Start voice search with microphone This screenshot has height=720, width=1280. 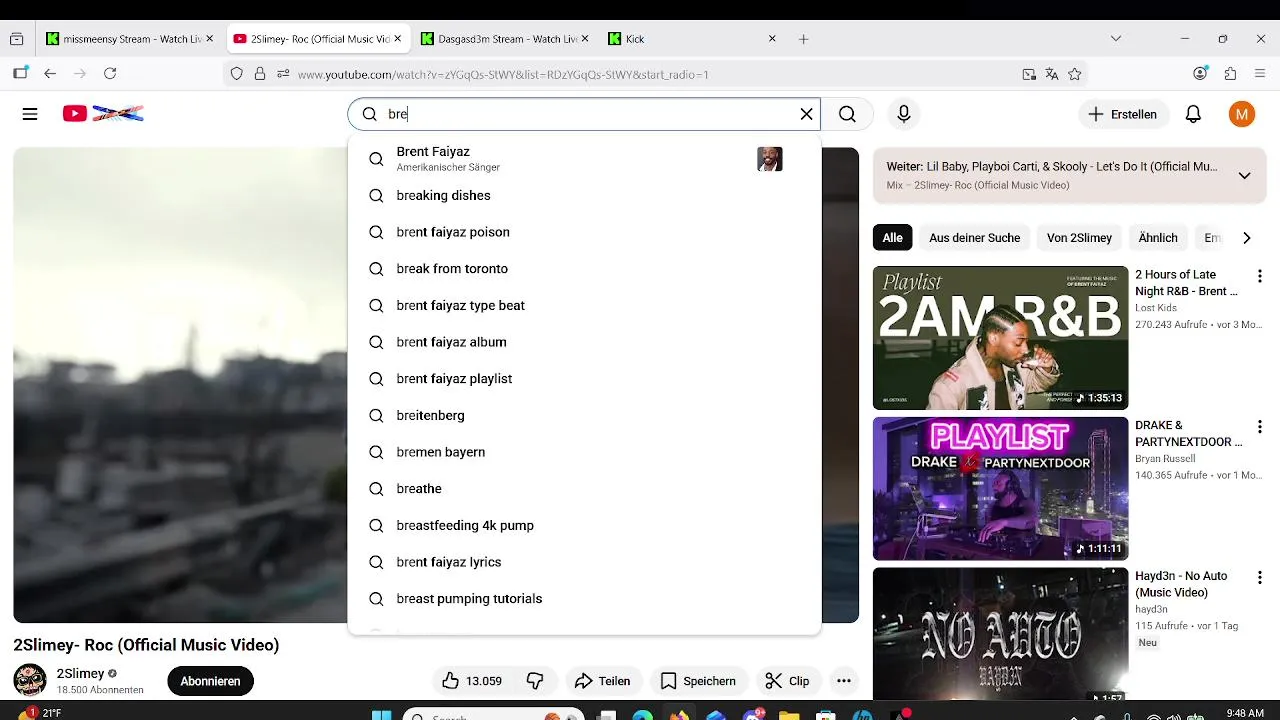(904, 114)
